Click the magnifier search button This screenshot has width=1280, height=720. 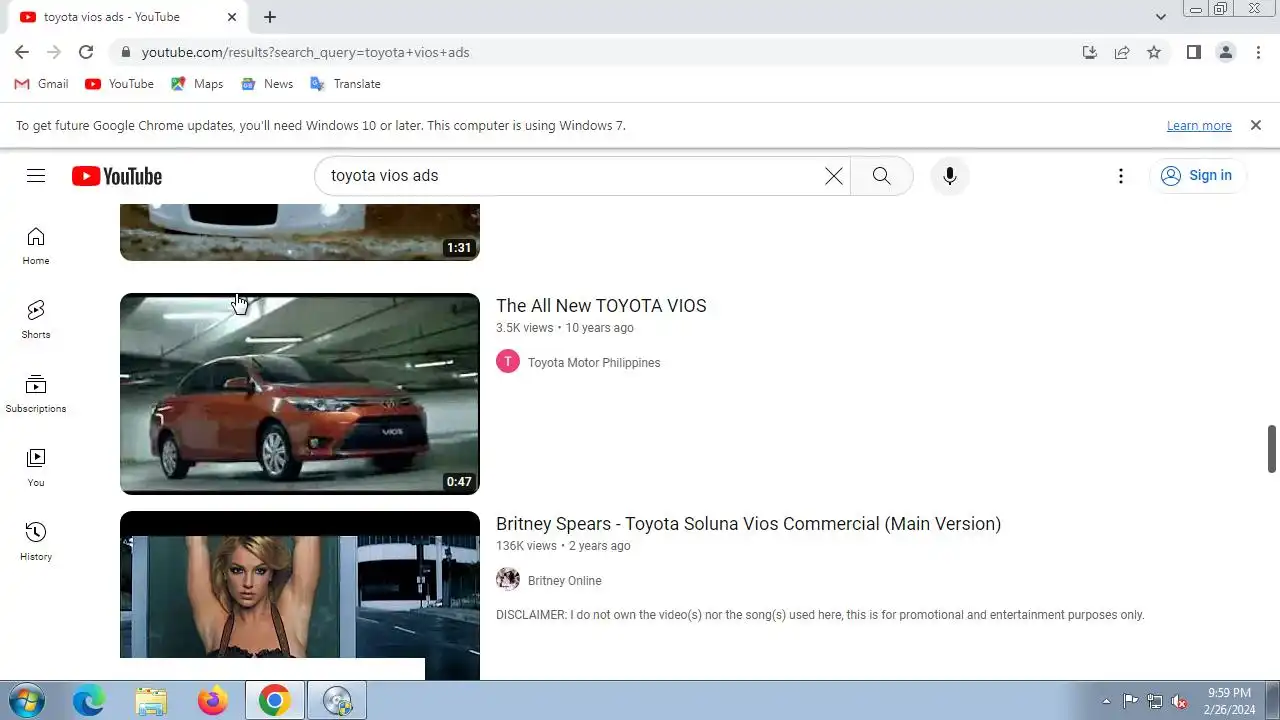point(881,176)
